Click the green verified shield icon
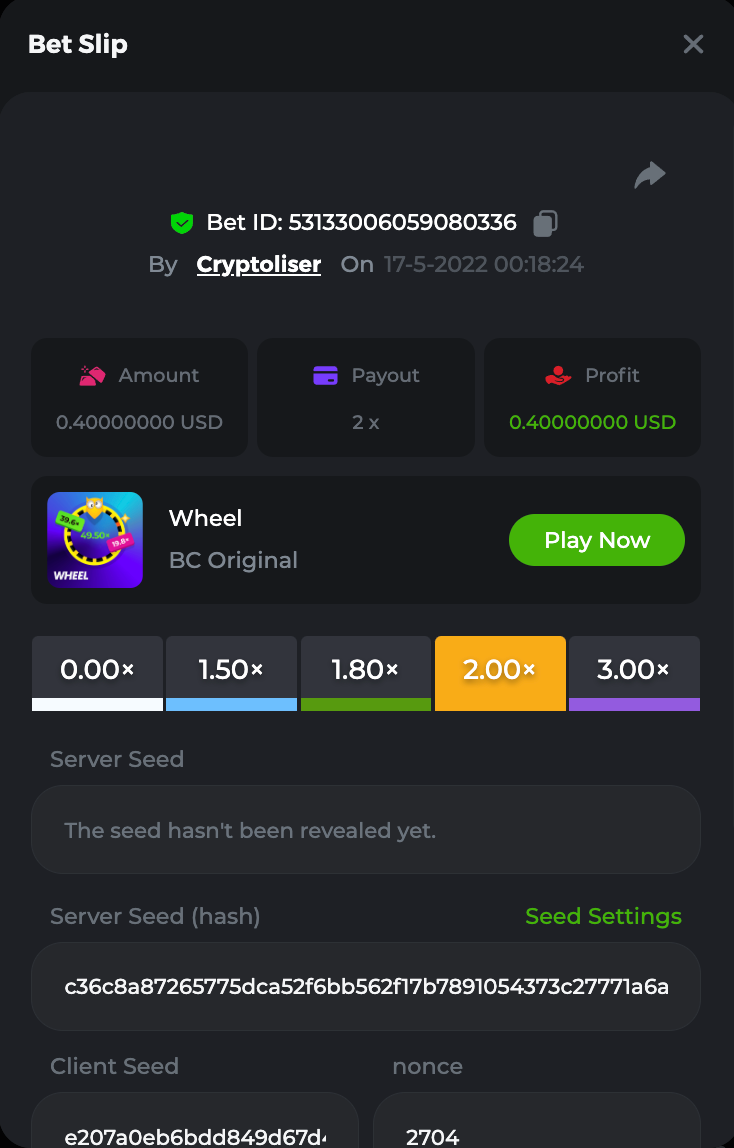The height and width of the screenshot is (1148, 734). coord(181,223)
